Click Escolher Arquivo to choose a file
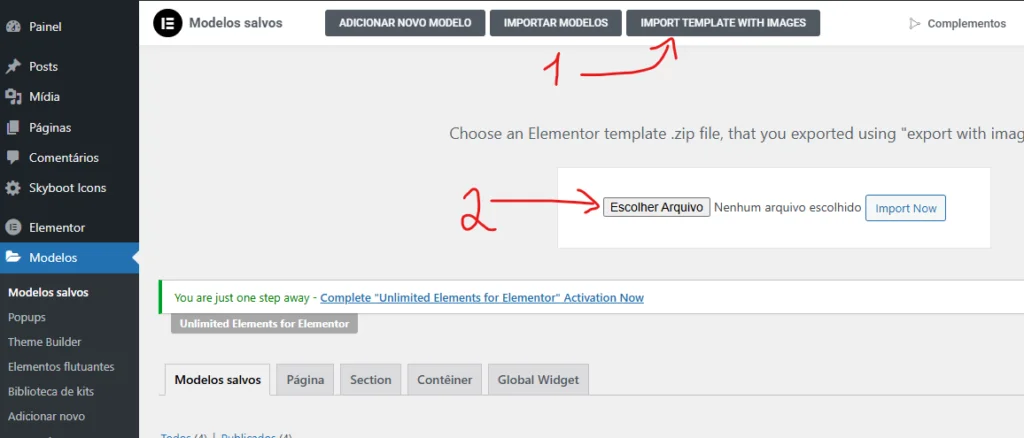The width and height of the screenshot is (1024, 438). pyautogui.click(x=656, y=207)
